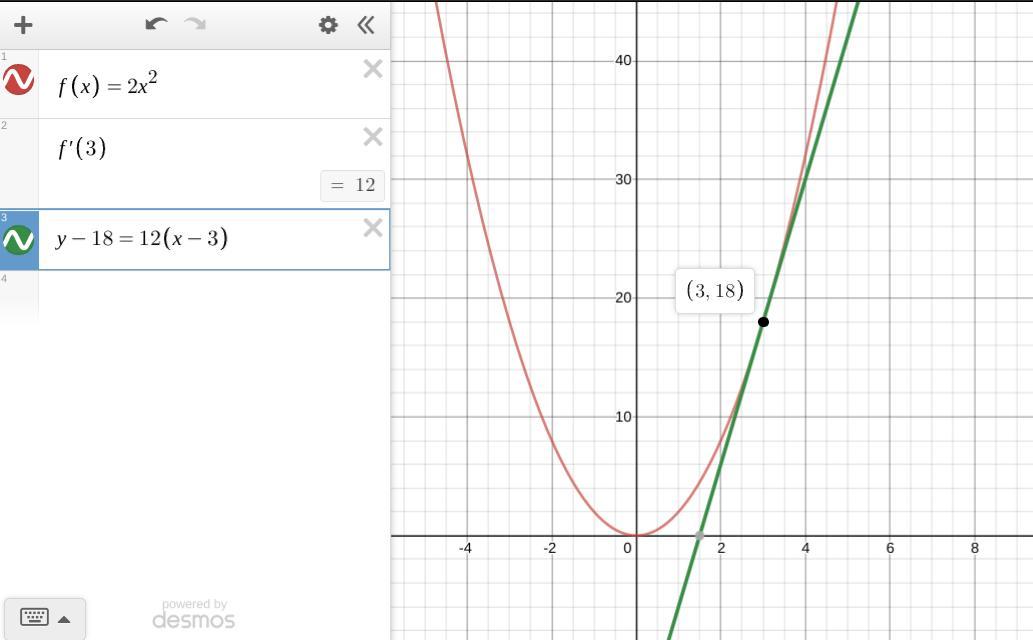
Task: Click the y-axis label 40
Action: pos(623,61)
